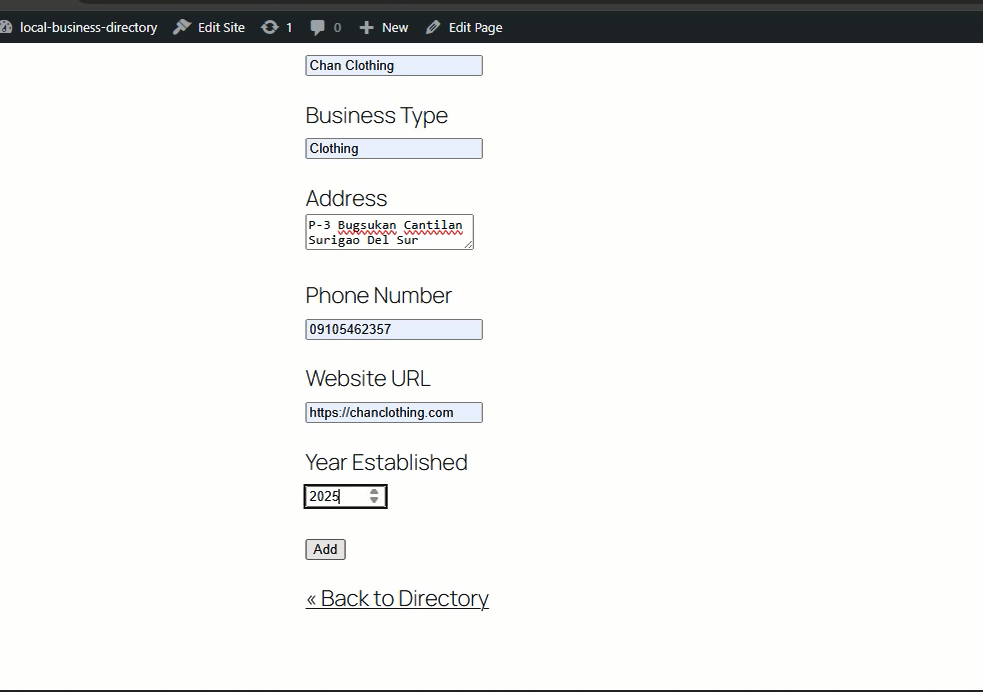This screenshot has height=692, width=983.
Task: Click into the Business Type field
Action: (x=393, y=149)
